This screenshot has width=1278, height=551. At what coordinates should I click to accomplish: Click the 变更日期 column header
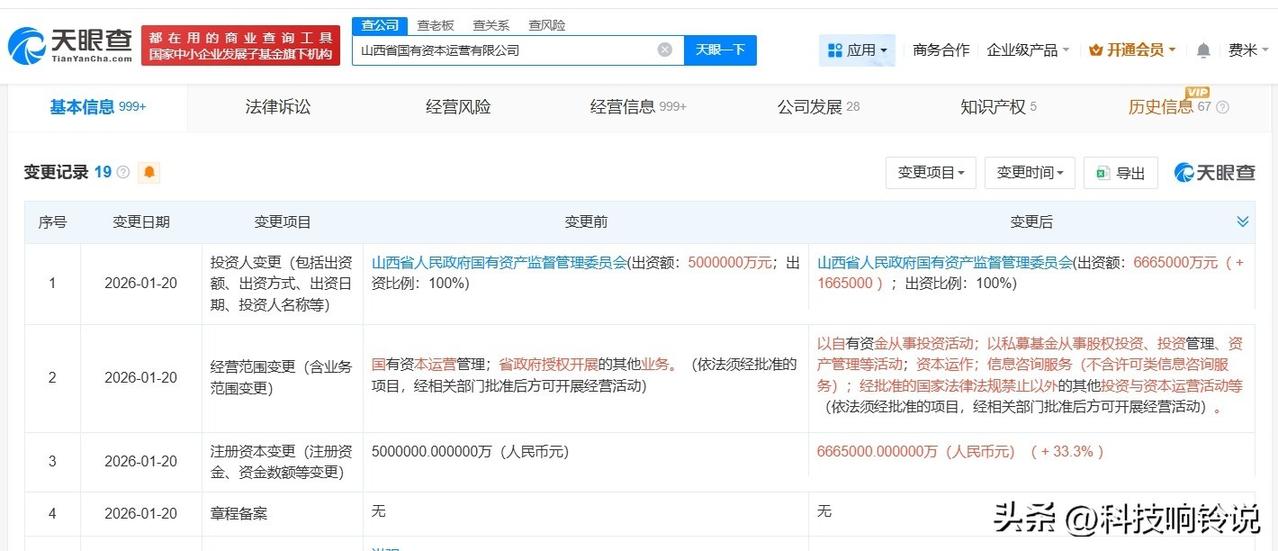pos(141,222)
